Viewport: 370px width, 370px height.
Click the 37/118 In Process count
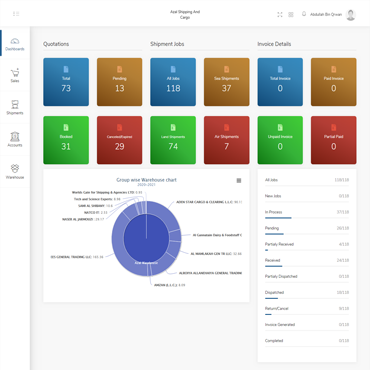coord(343,212)
